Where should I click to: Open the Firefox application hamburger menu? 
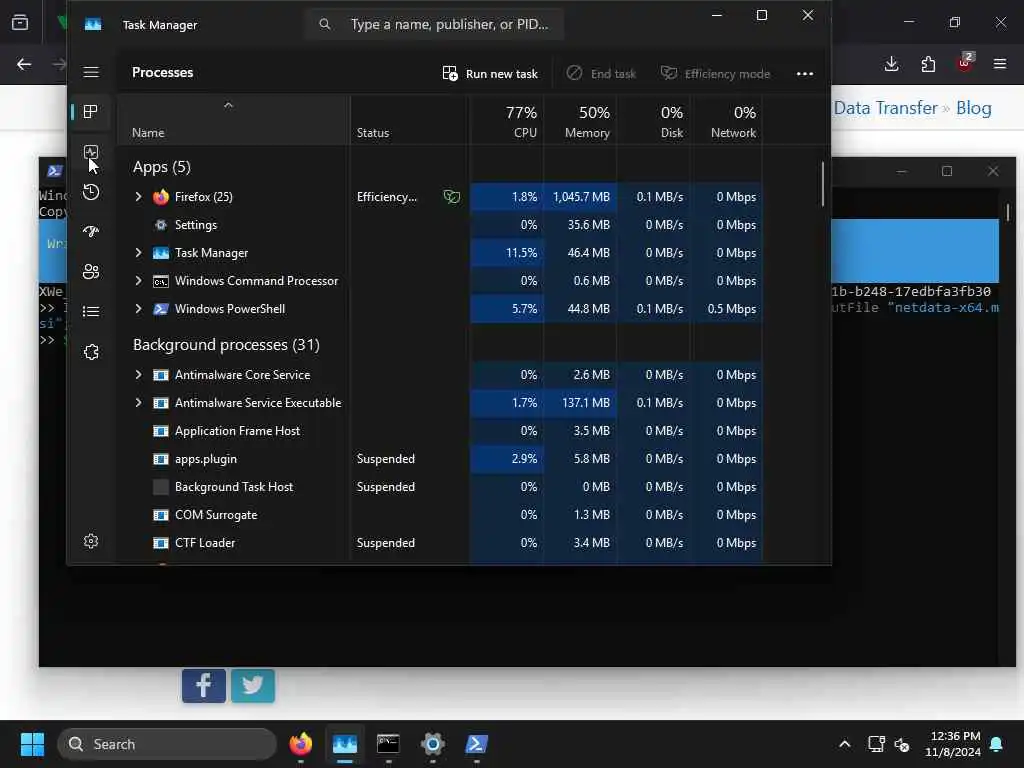click(1000, 64)
